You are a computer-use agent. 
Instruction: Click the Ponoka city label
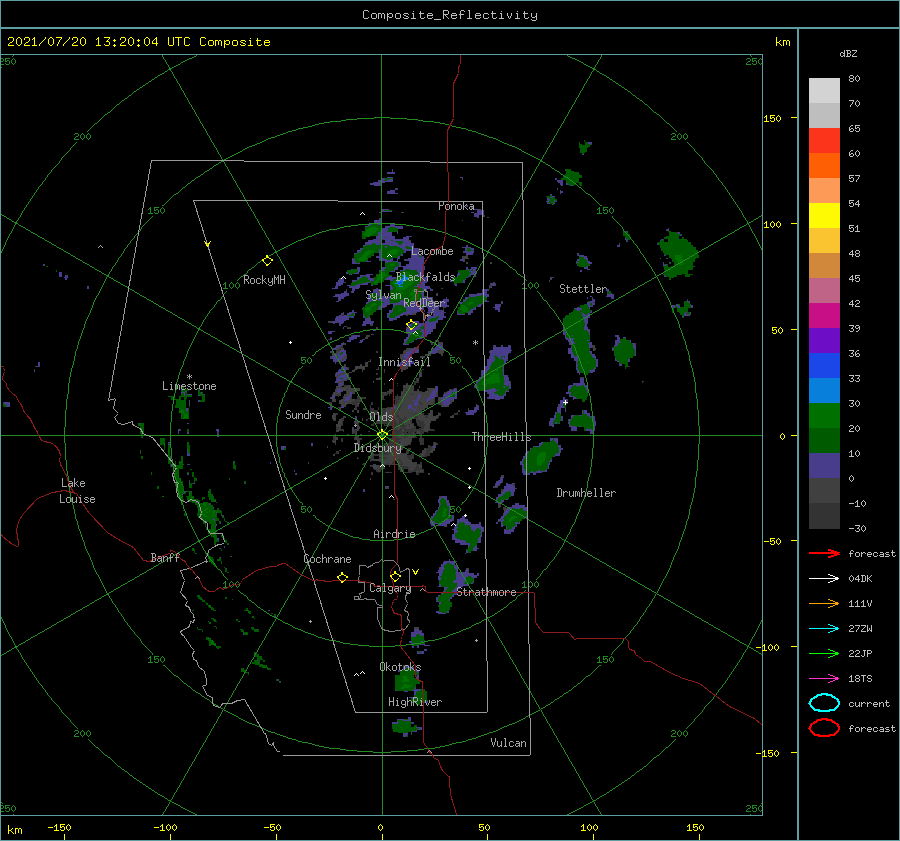click(456, 206)
